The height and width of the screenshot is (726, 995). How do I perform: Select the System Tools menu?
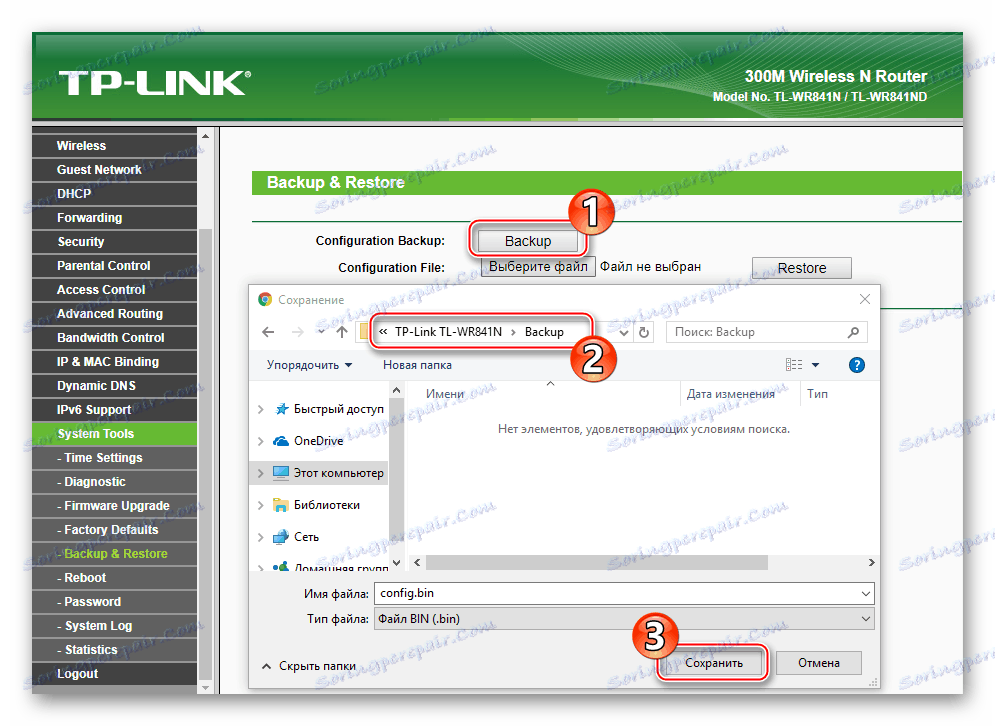(x=115, y=434)
